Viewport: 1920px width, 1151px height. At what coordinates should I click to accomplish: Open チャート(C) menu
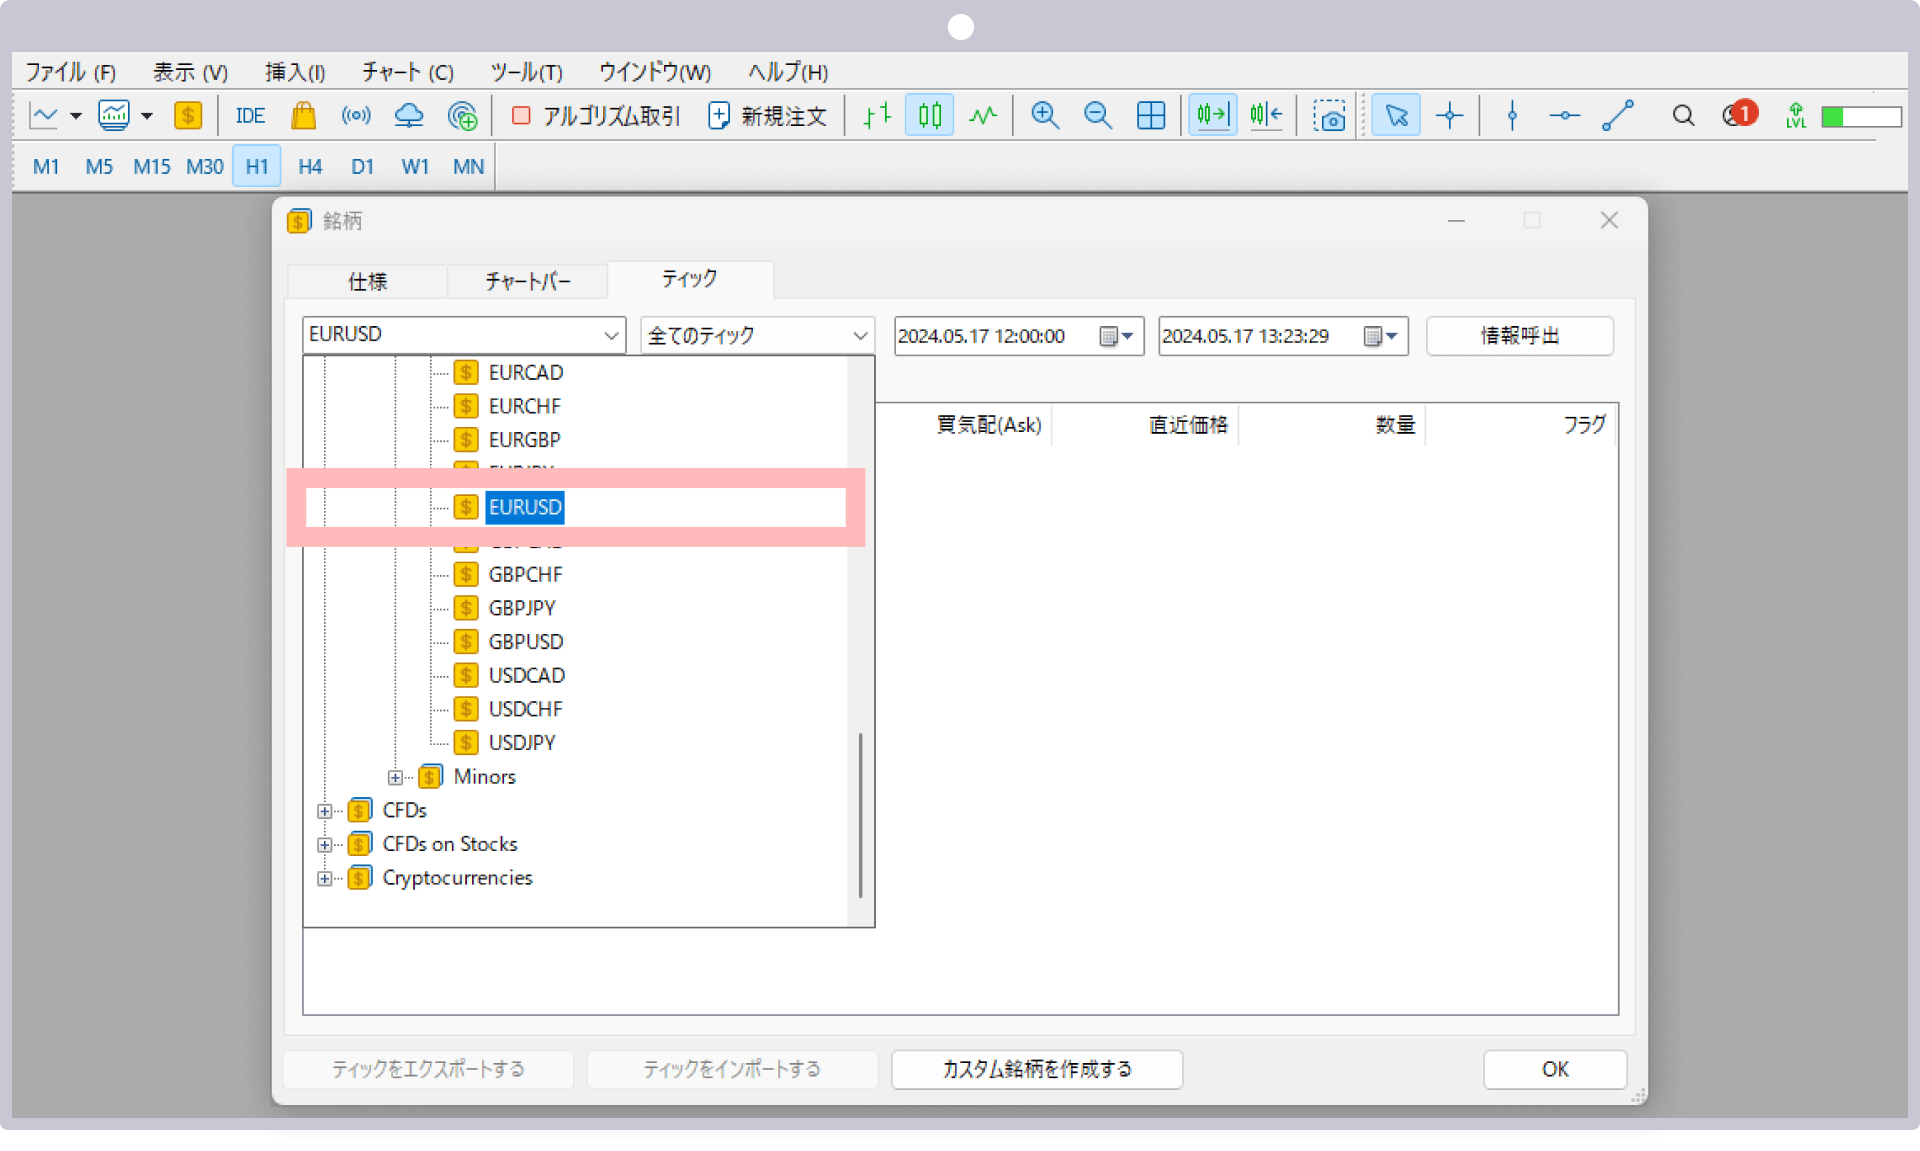pos(407,72)
